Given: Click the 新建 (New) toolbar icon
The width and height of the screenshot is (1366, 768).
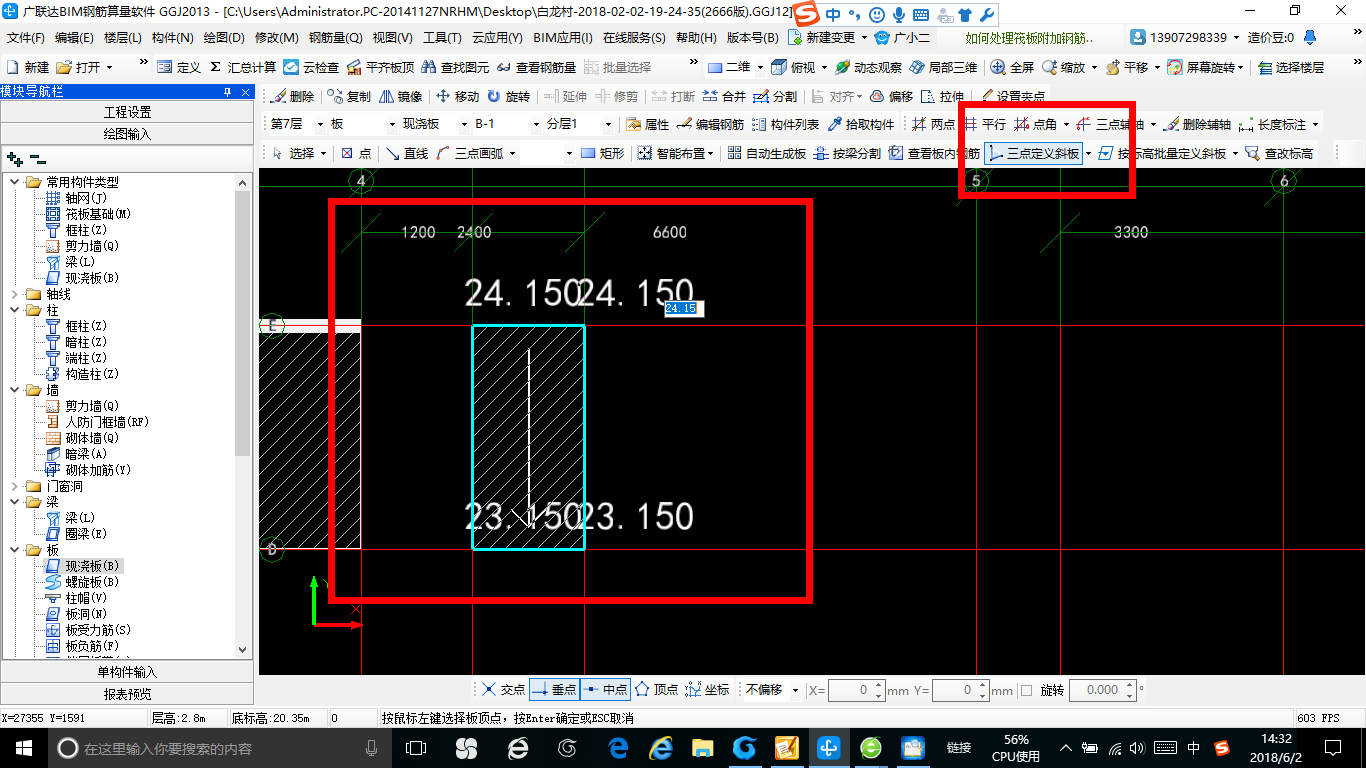Looking at the screenshot, I should click(x=27, y=67).
